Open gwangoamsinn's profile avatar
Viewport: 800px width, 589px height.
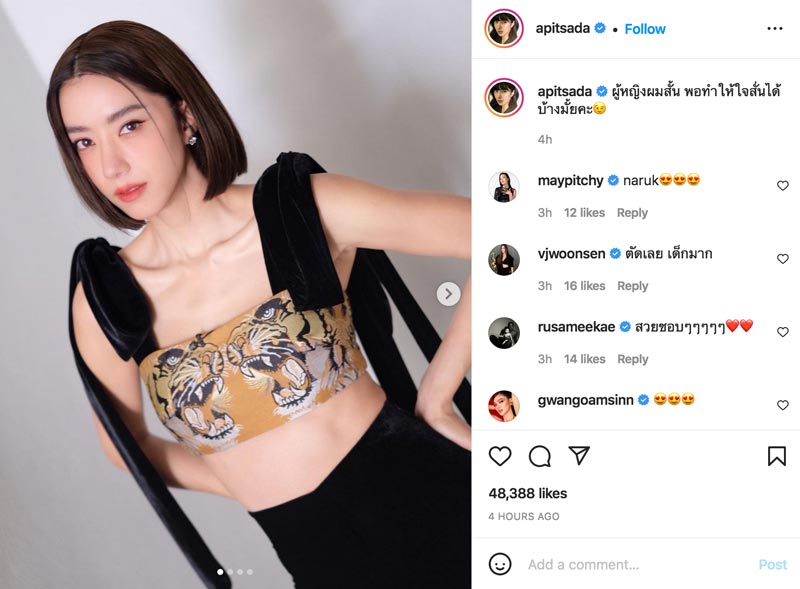tap(504, 406)
